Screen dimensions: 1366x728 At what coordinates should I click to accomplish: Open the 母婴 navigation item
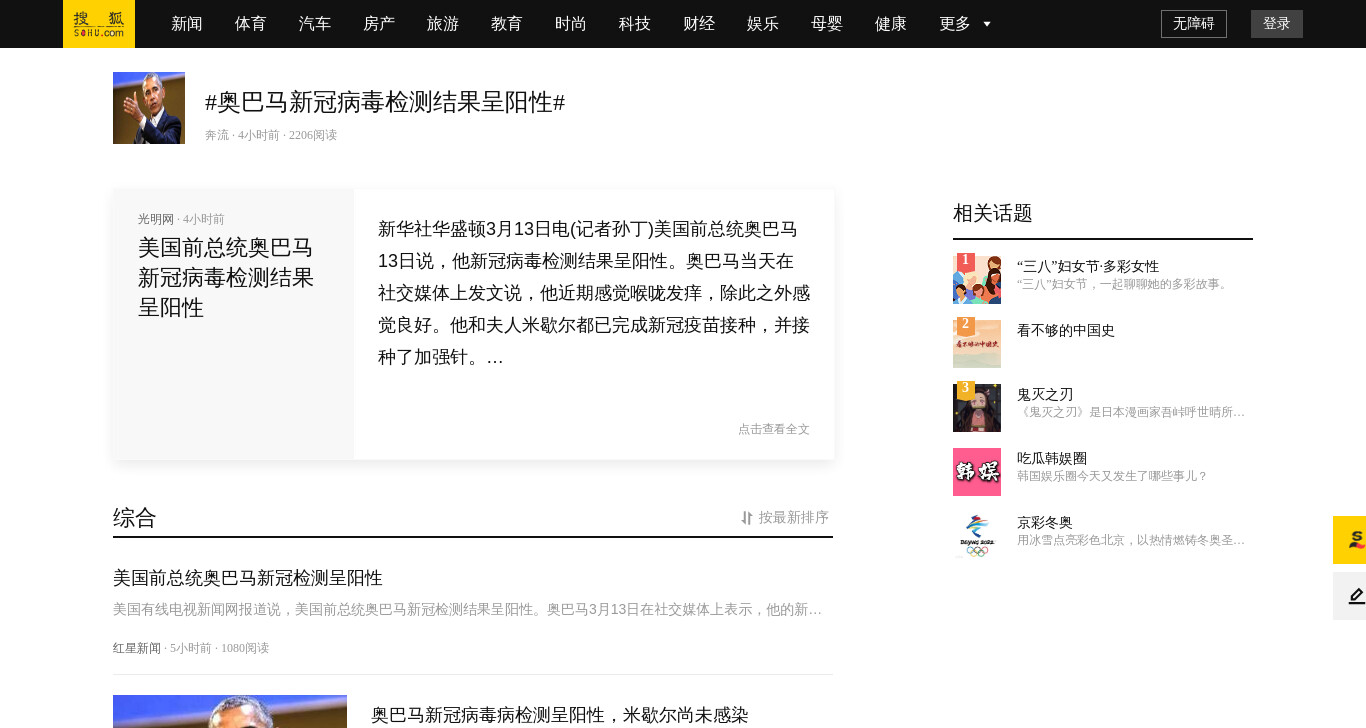[827, 24]
